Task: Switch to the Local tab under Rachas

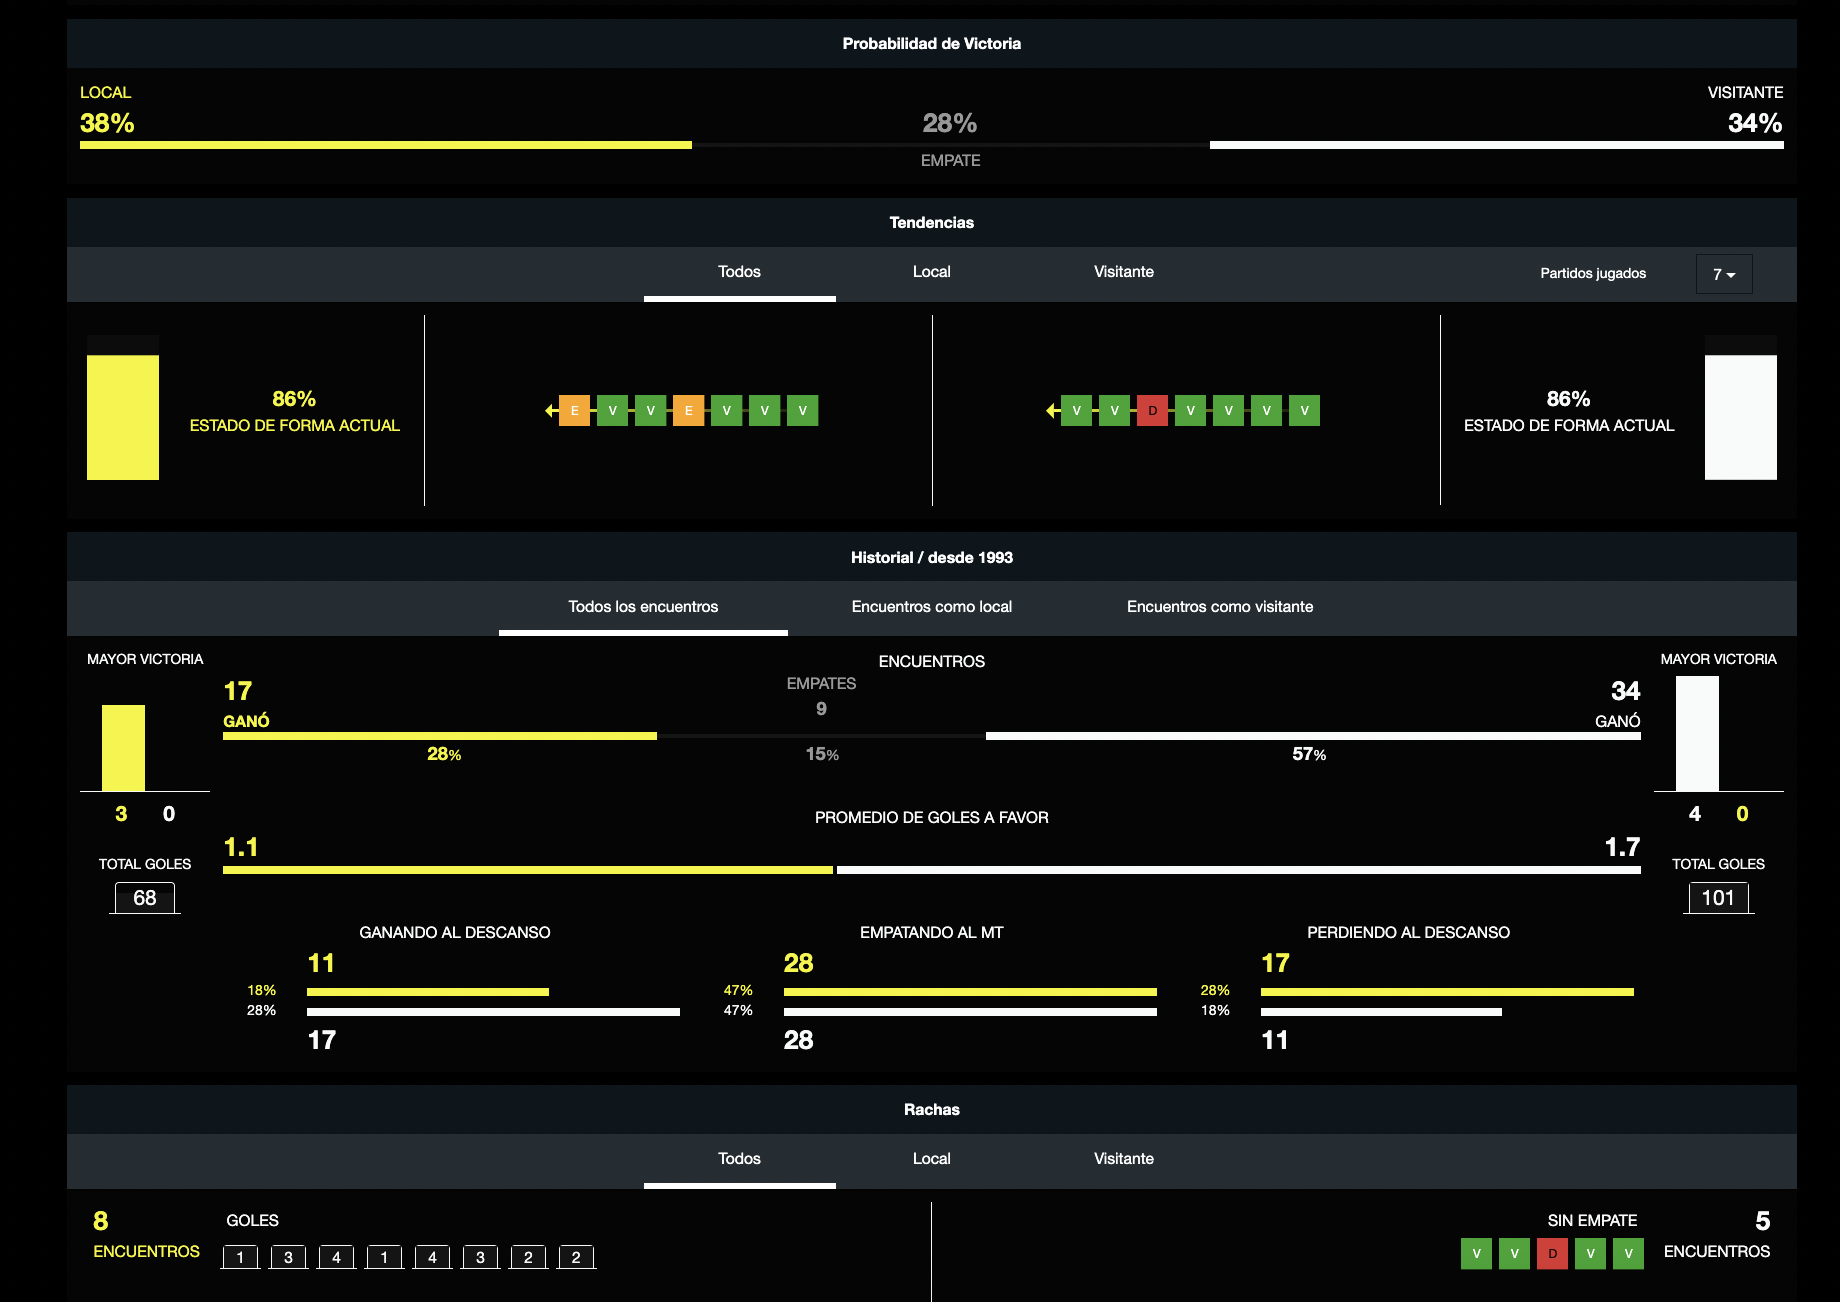Action: pos(931,1159)
